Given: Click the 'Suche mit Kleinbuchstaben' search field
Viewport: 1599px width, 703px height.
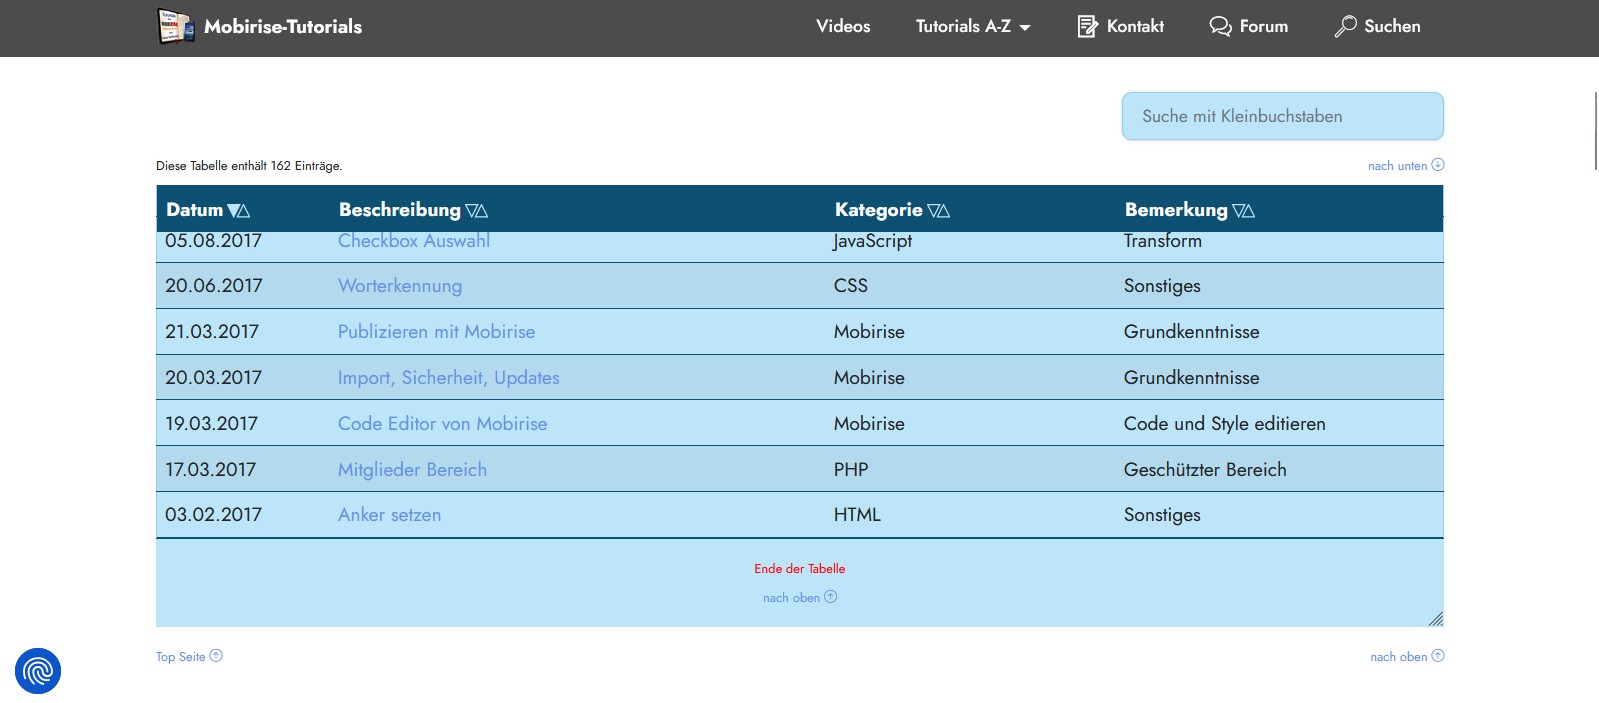Looking at the screenshot, I should [x=1282, y=116].
